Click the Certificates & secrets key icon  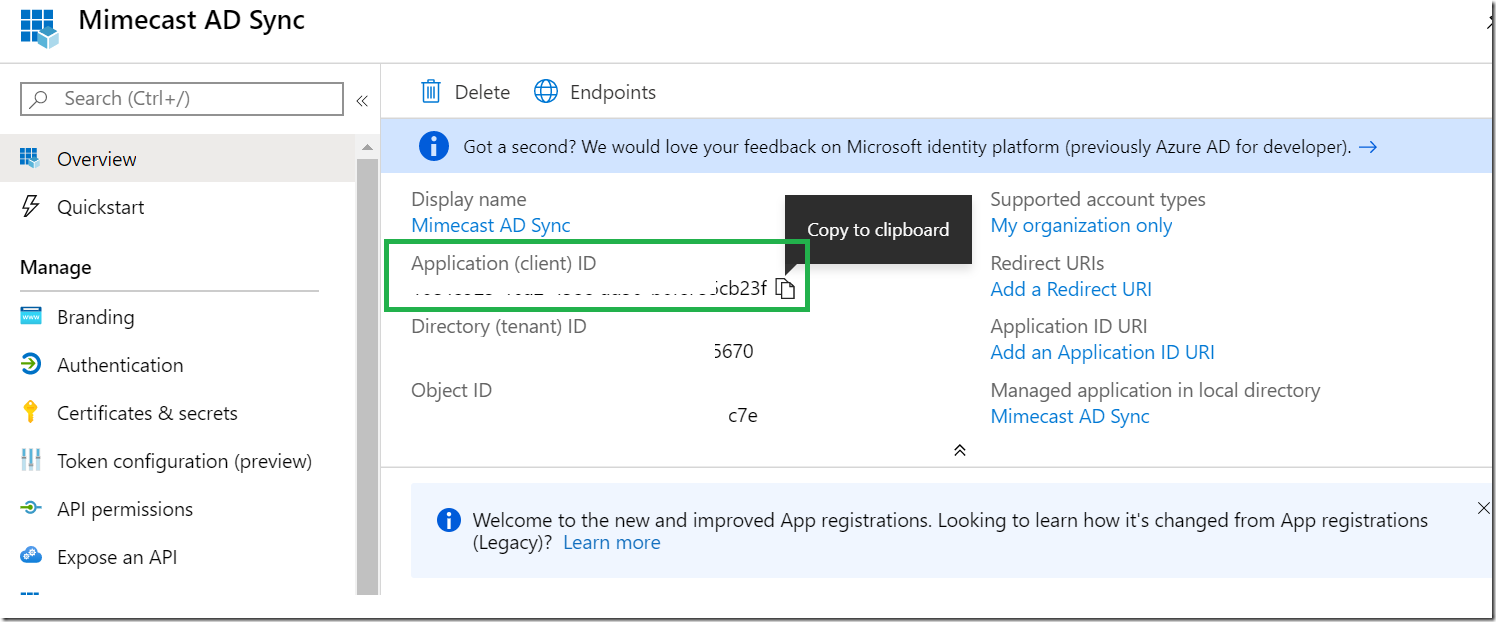[30, 412]
